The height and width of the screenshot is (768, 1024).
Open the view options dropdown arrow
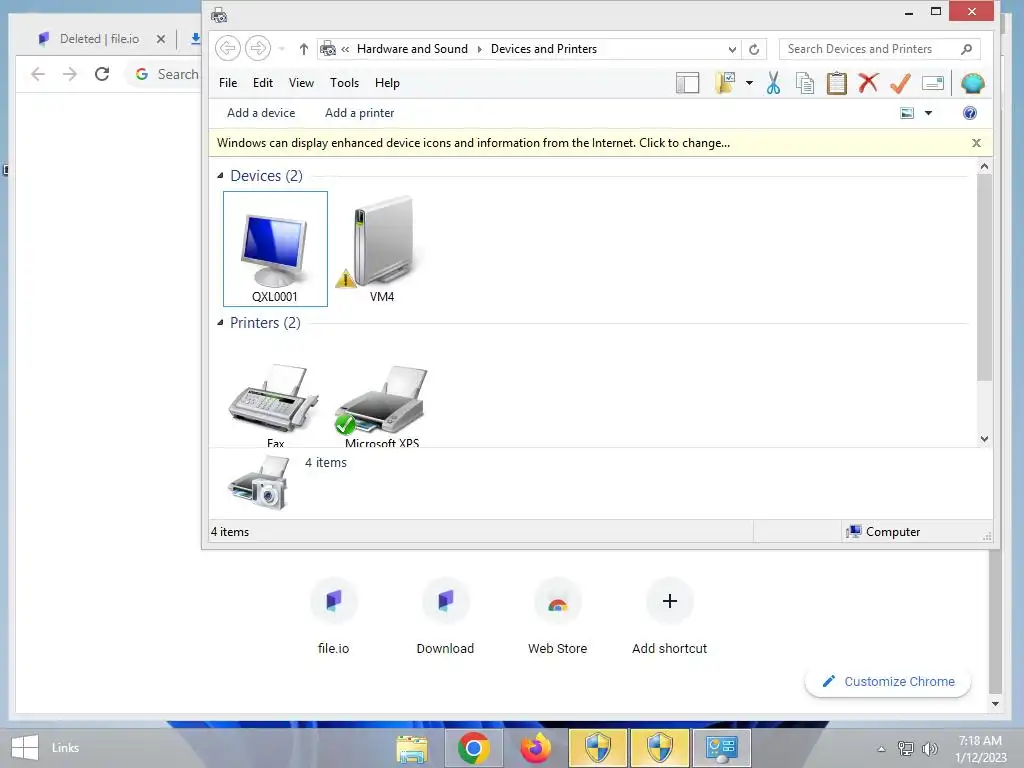coord(928,113)
